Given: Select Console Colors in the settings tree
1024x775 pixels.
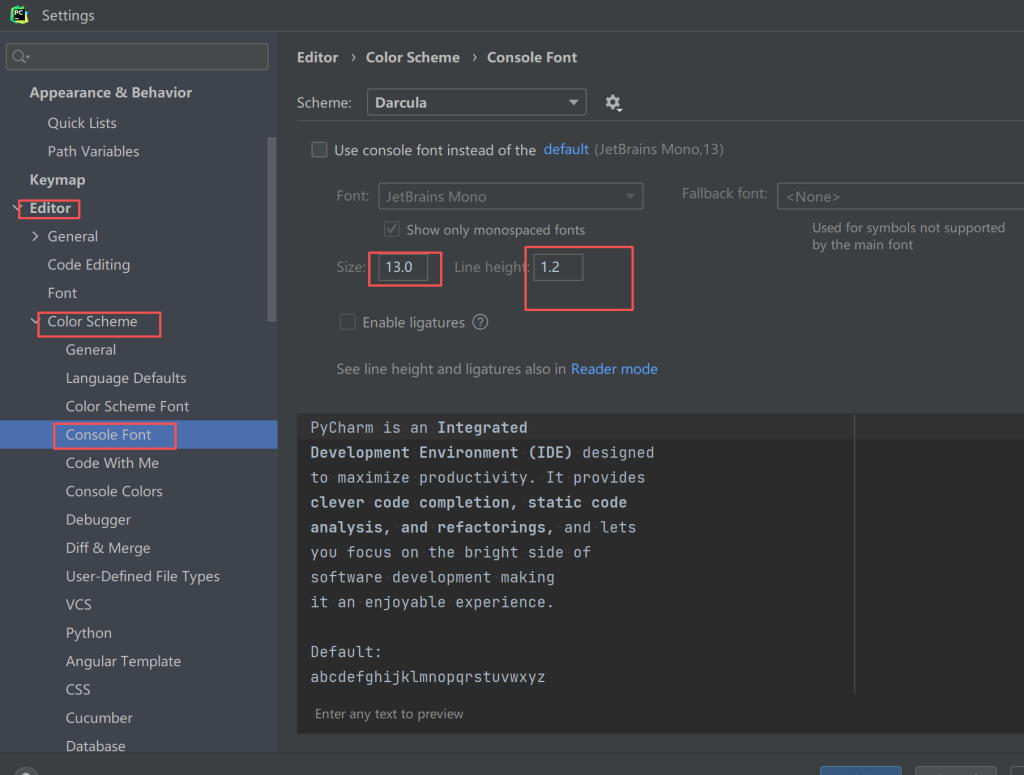Looking at the screenshot, I should (114, 491).
